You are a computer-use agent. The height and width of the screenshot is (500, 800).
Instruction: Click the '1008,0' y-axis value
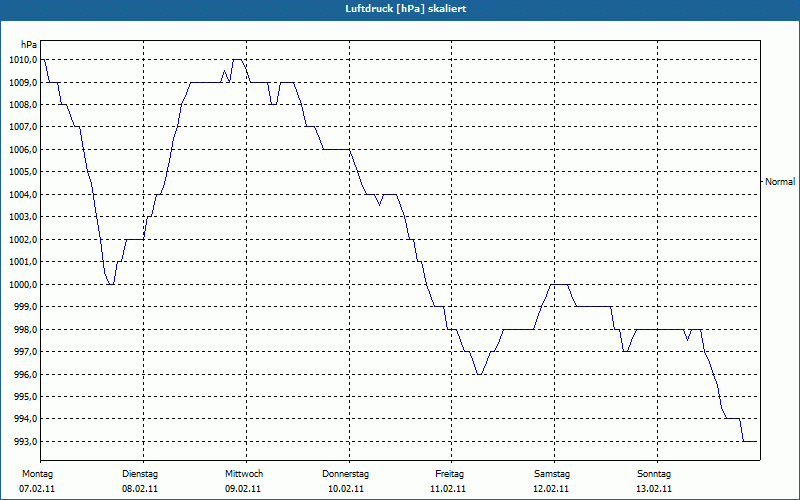[x=23, y=105]
